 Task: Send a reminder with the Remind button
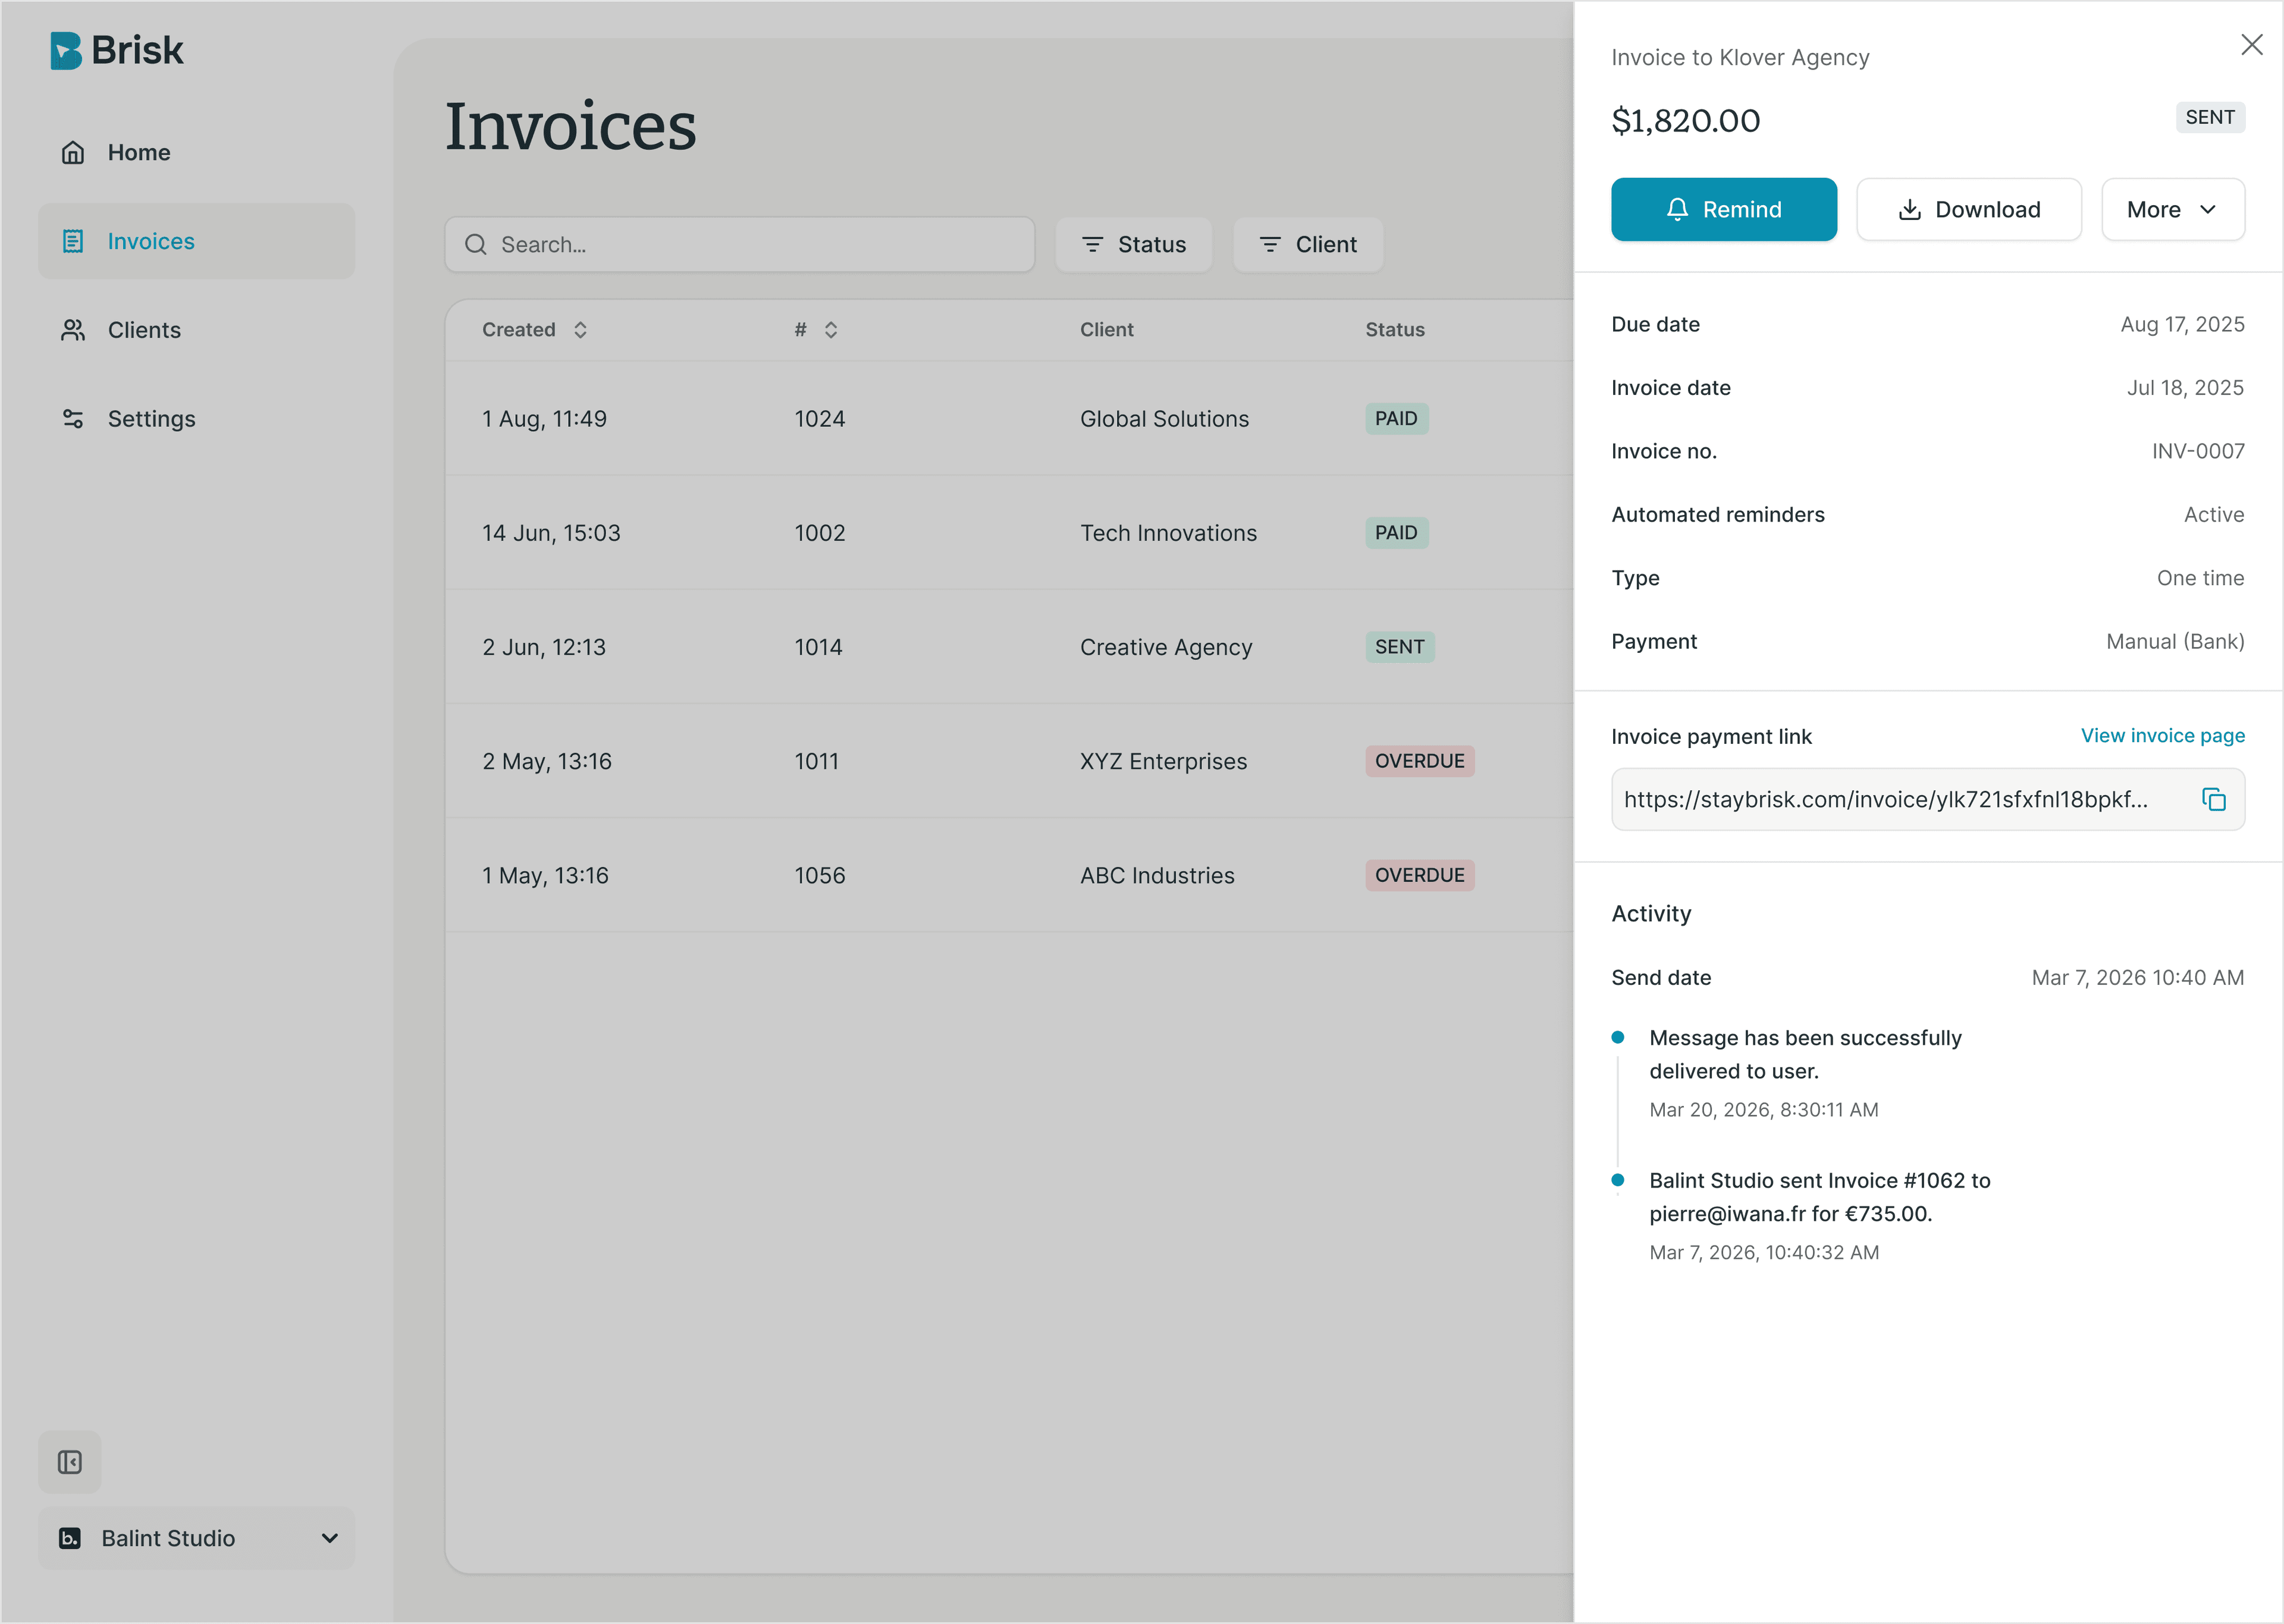click(x=1724, y=209)
